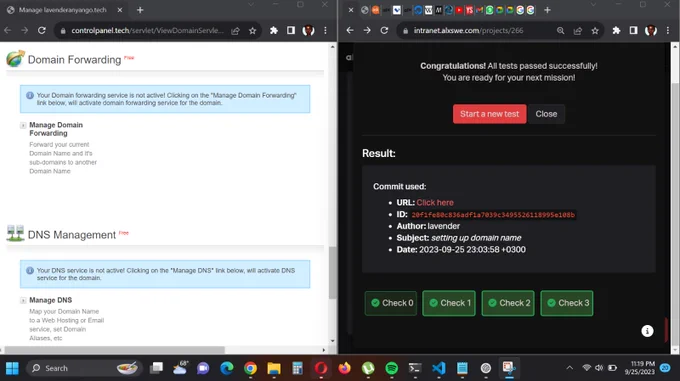Select Check 1 result
Screen dimensions: 680x381
point(449,303)
